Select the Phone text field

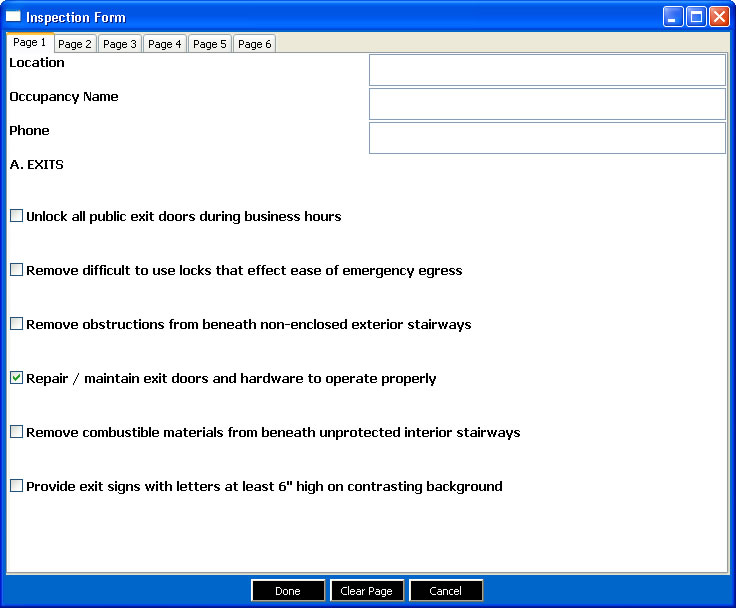click(547, 138)
